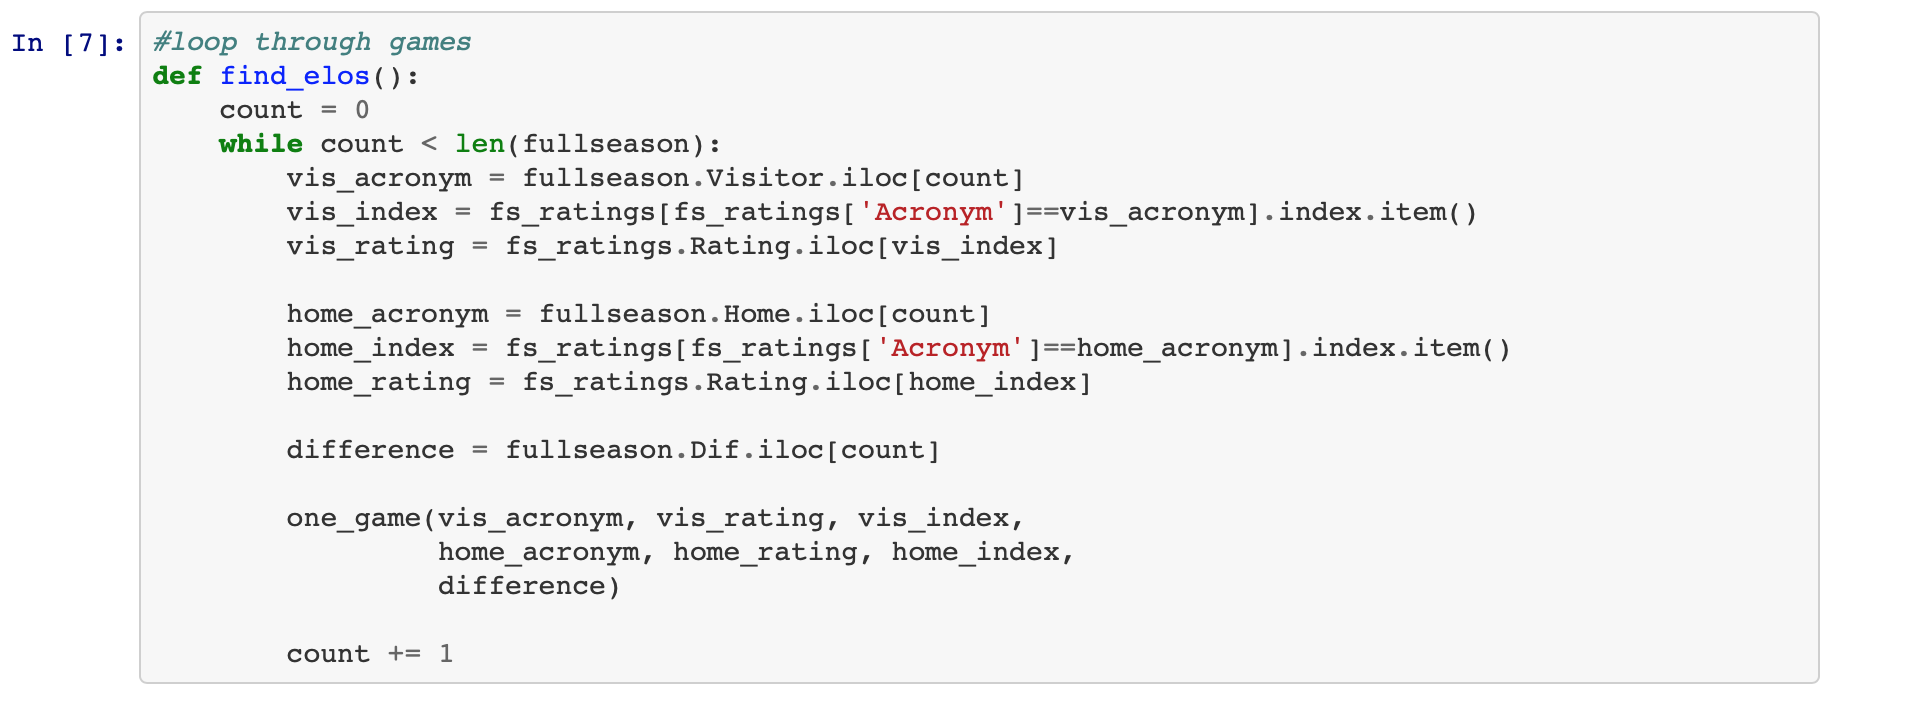Image resolution: width=1916 pixels, height=702 pixels.
Task: Click the 'Acronym' string on vis_index line
Action: [933, 212]
